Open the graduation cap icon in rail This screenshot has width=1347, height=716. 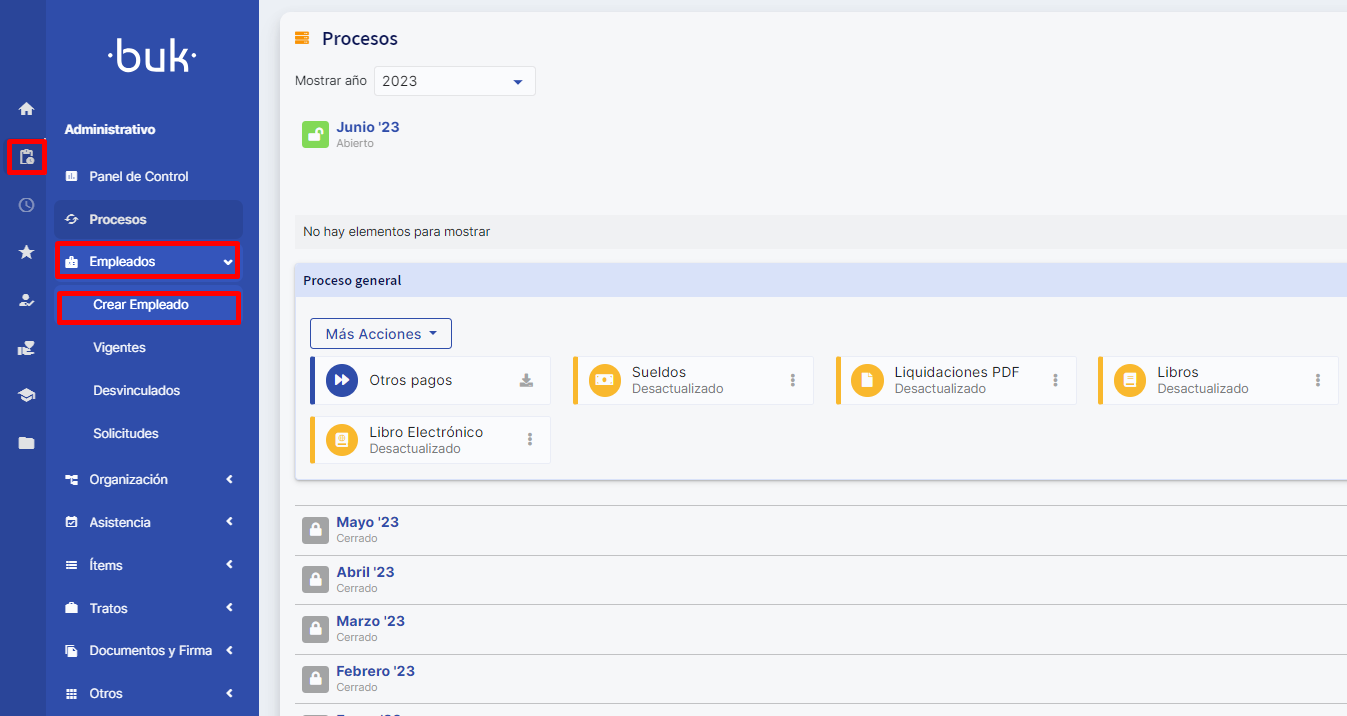coord(27,396)
